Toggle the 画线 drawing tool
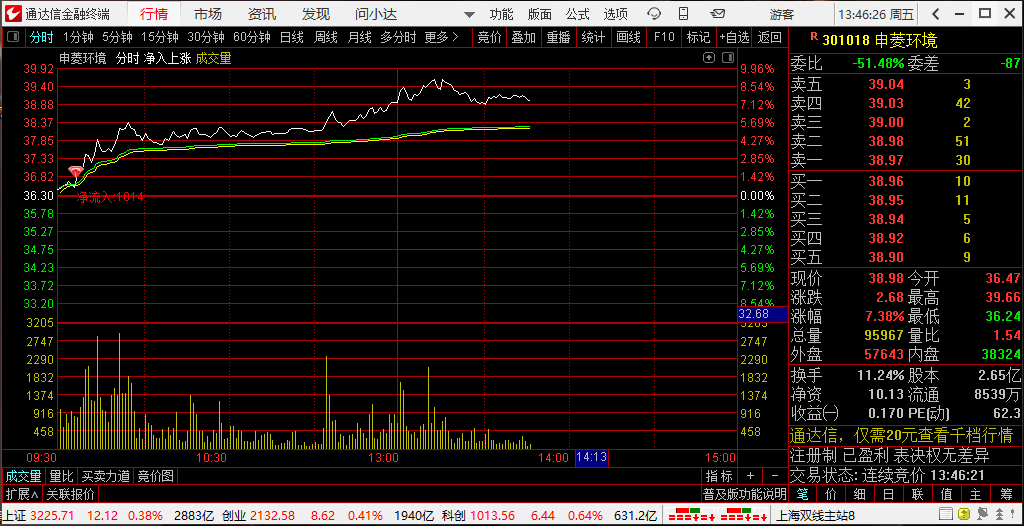This screenshot has width=1024, height=526. pos(628,37)
